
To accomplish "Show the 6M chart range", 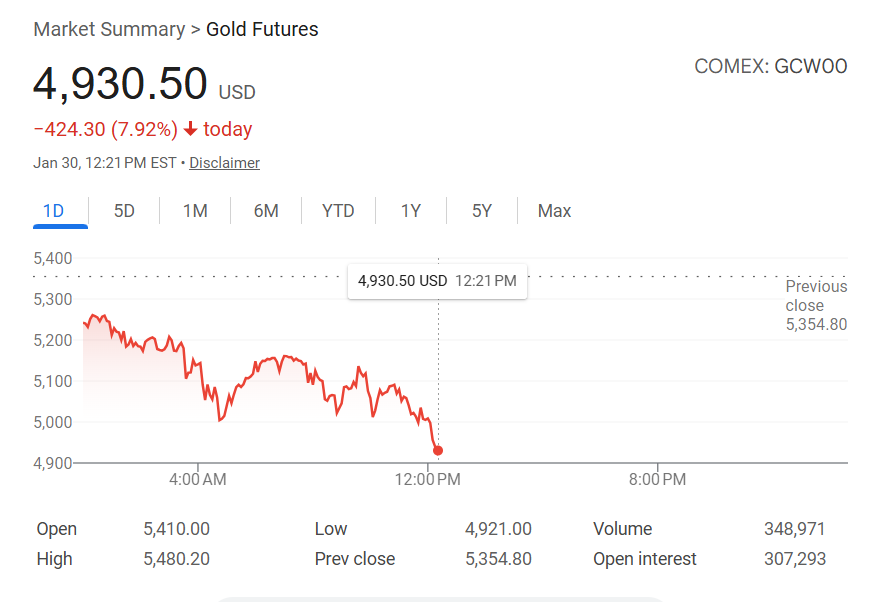I will [x=266, y=211].
